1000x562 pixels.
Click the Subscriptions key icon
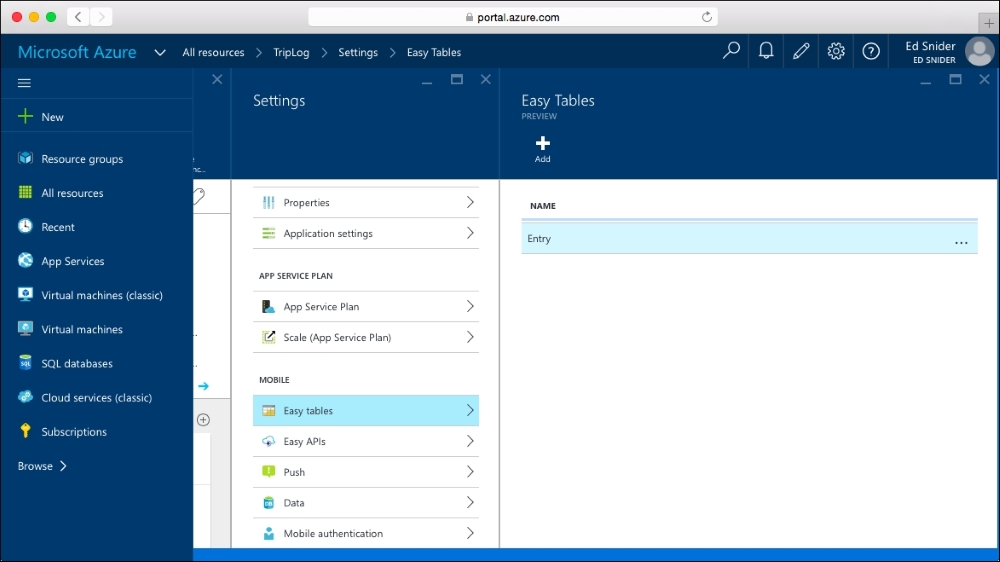[x=26, y=431]
